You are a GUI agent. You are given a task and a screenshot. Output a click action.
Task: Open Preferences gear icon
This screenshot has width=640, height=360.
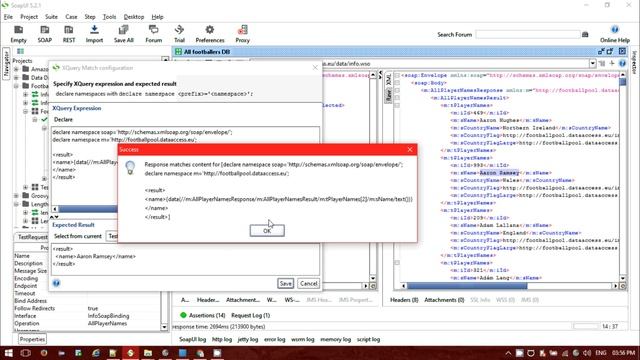[210, 30]
